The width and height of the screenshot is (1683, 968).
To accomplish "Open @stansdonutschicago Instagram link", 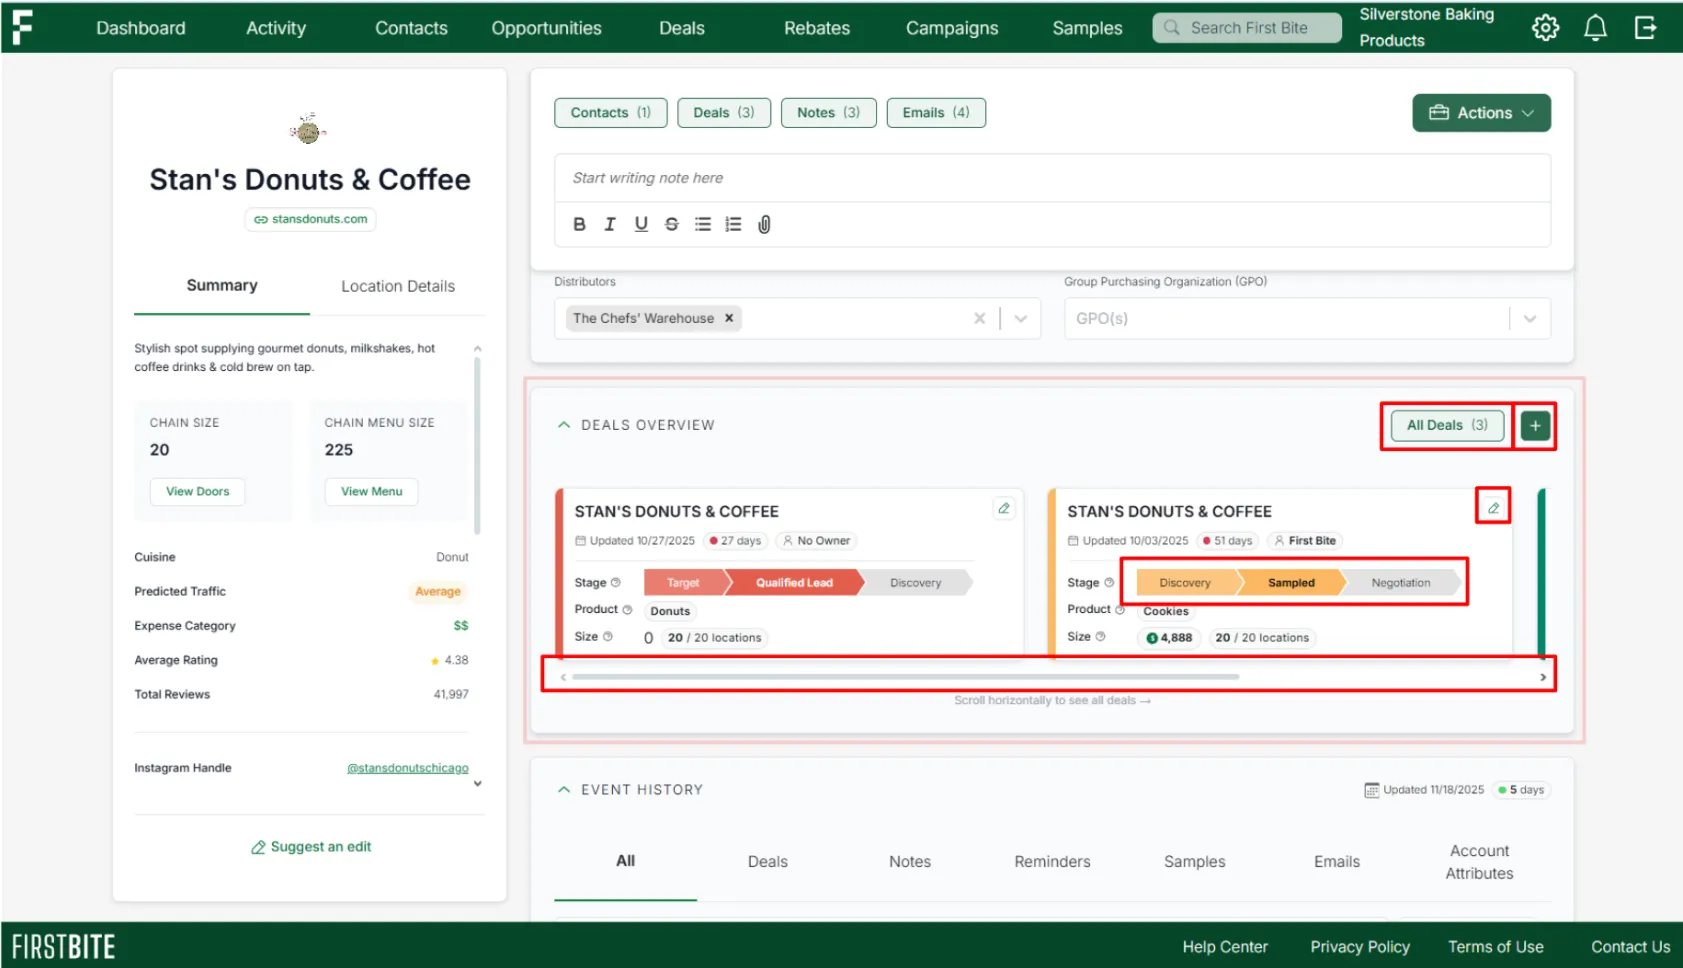I will [x=408, y=768].
